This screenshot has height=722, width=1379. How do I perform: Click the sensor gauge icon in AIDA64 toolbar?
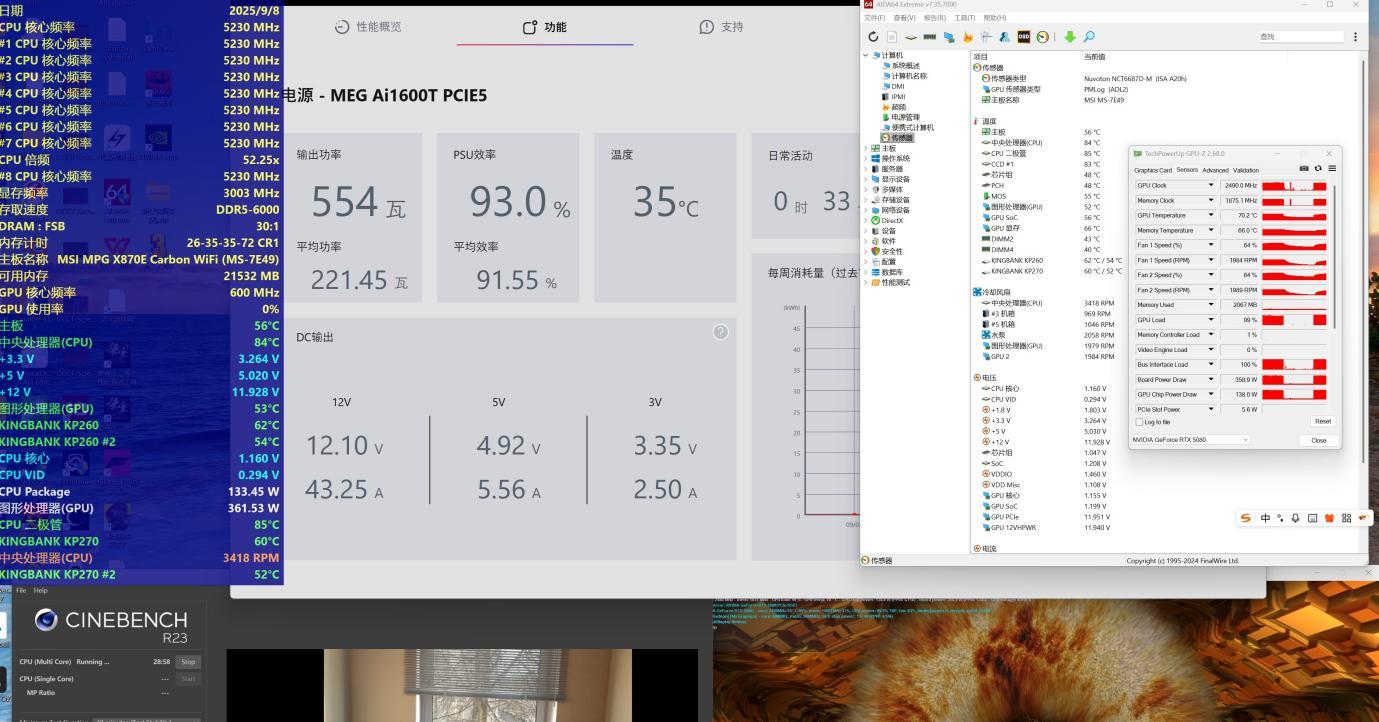[1043, 37]
